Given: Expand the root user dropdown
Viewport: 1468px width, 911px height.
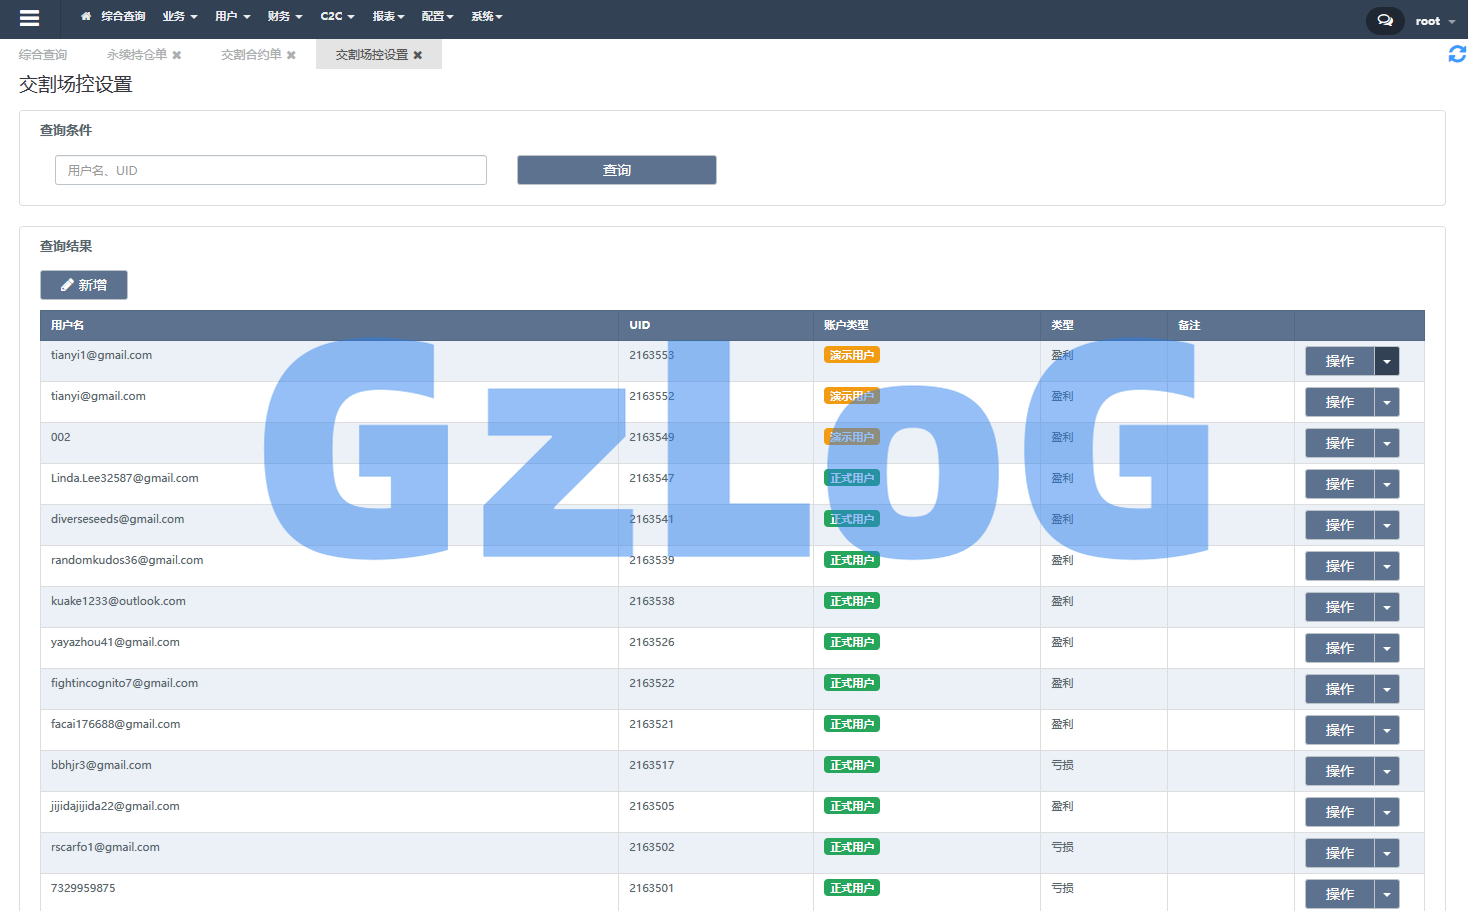Looking at the screenshot, I should point(1435,21).
